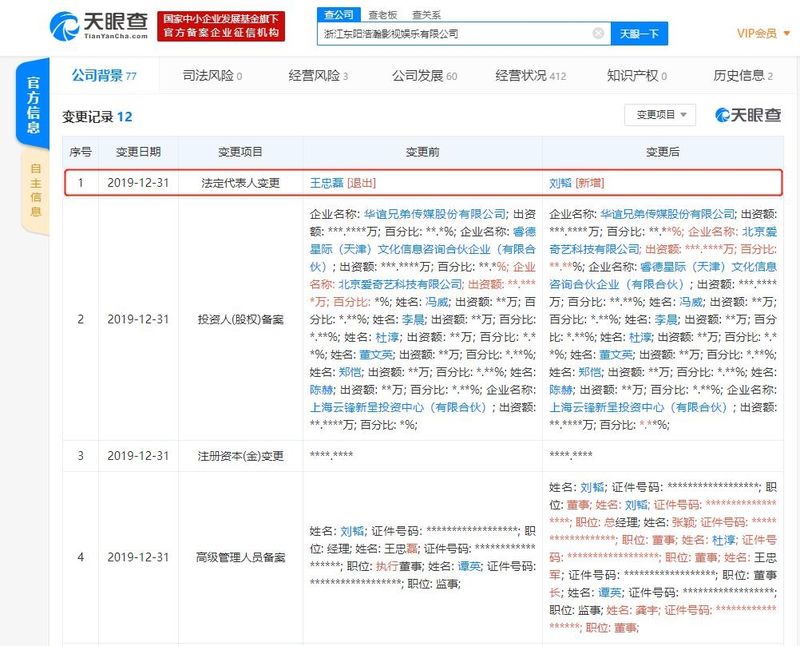Switch to the 查公司 search tab
800x646 pixels.
tap(339, 15)
